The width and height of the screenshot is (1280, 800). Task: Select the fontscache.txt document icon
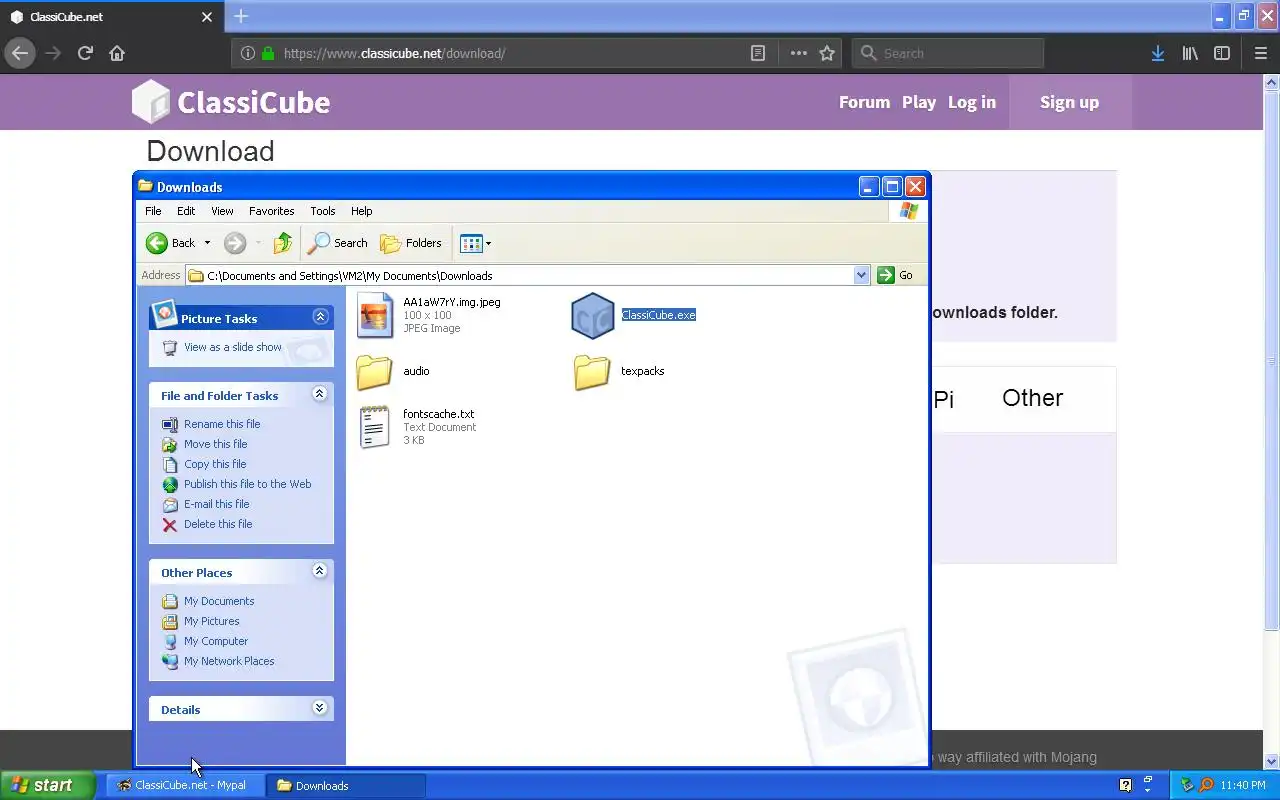tap(374, 427)
